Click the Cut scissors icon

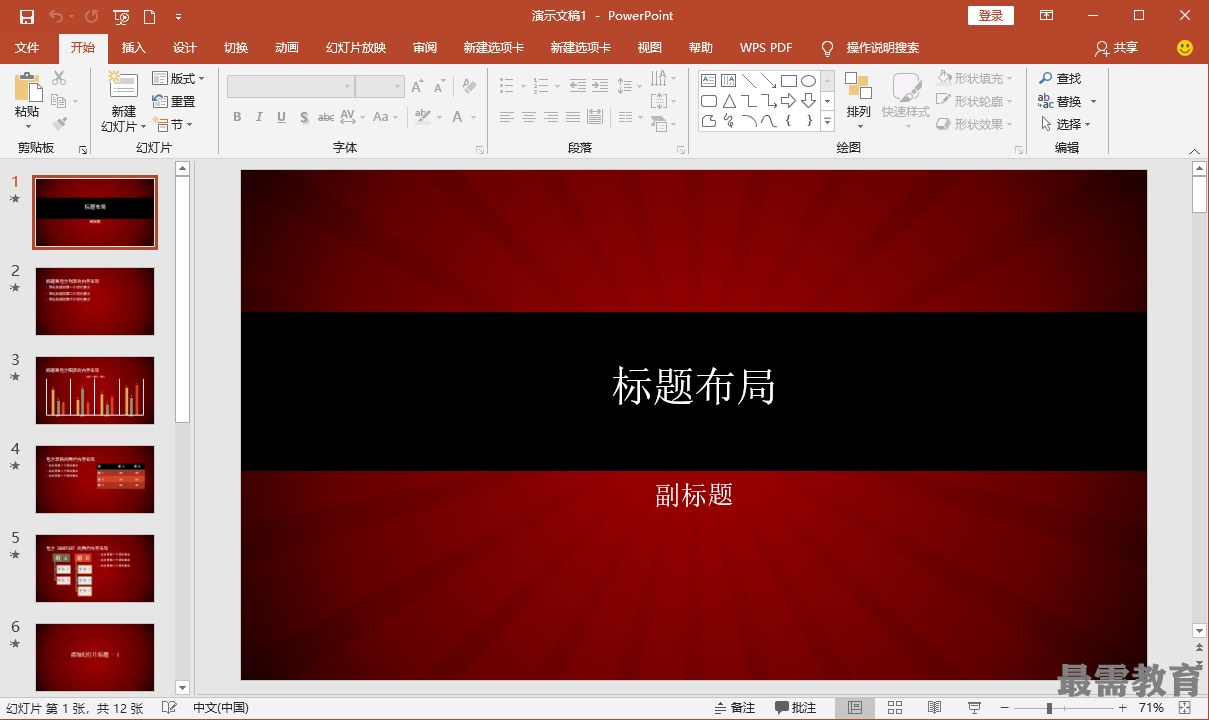pyautogui.click(x=59, y=78)
